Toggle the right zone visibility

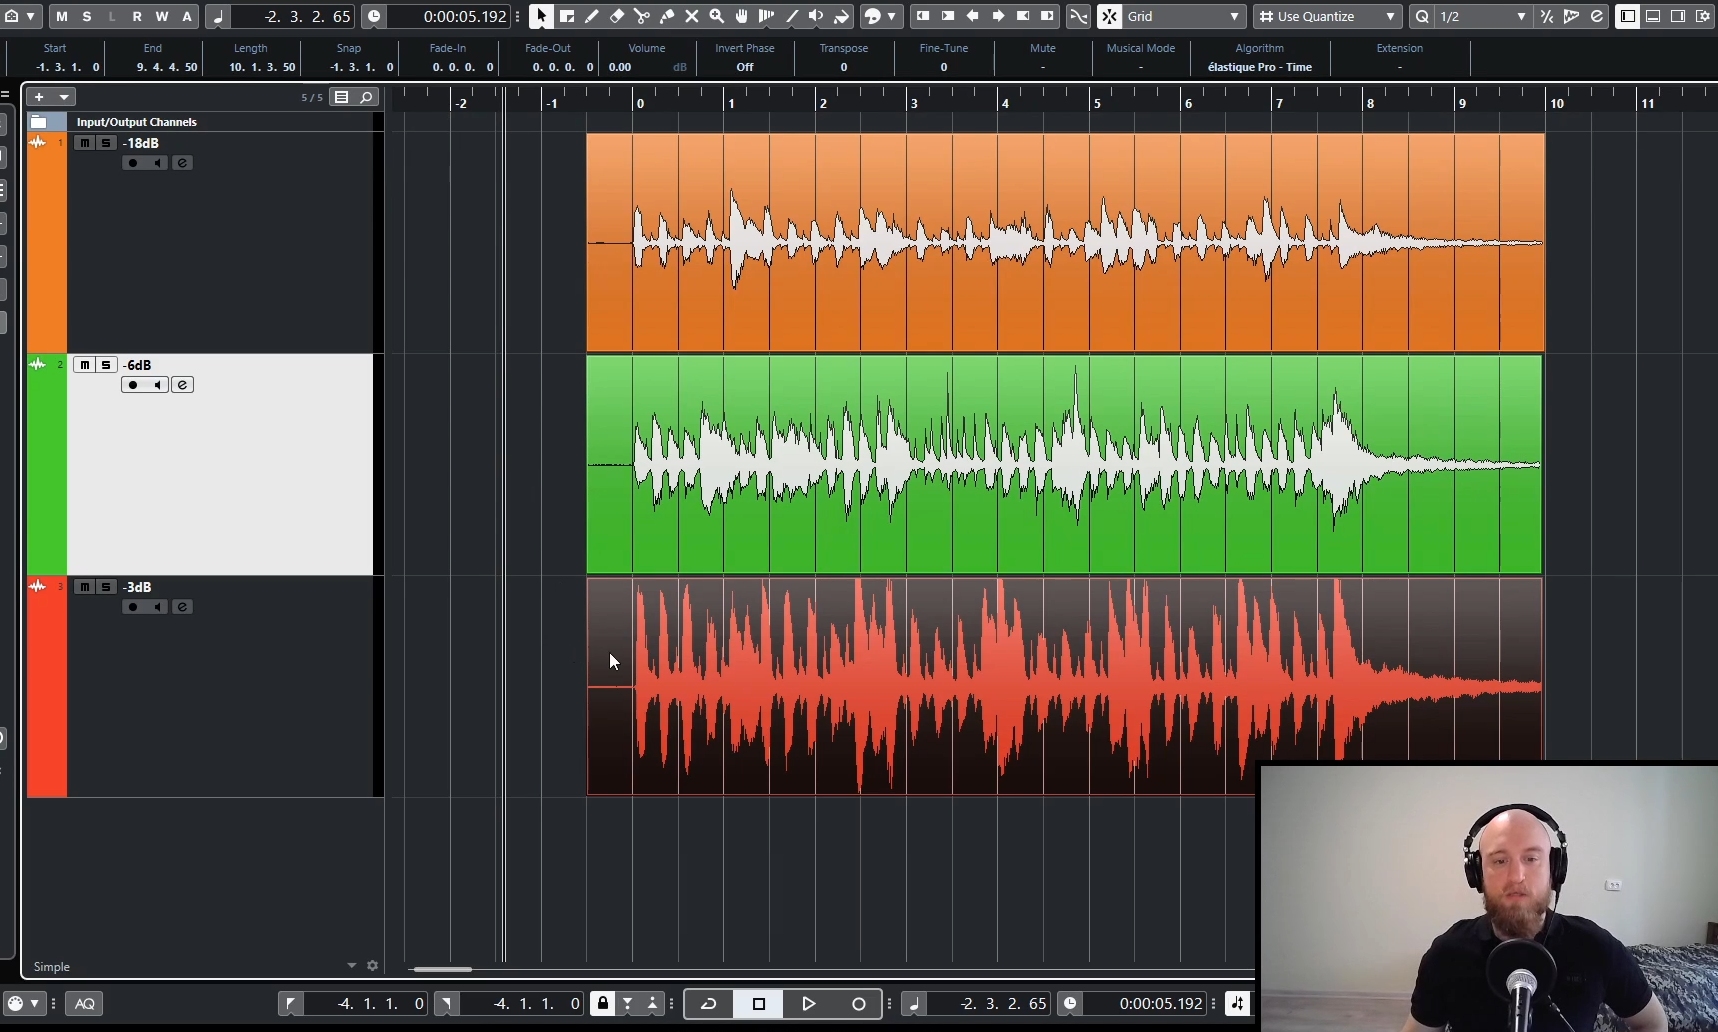pyautogui.click(x=1678, y=16)
